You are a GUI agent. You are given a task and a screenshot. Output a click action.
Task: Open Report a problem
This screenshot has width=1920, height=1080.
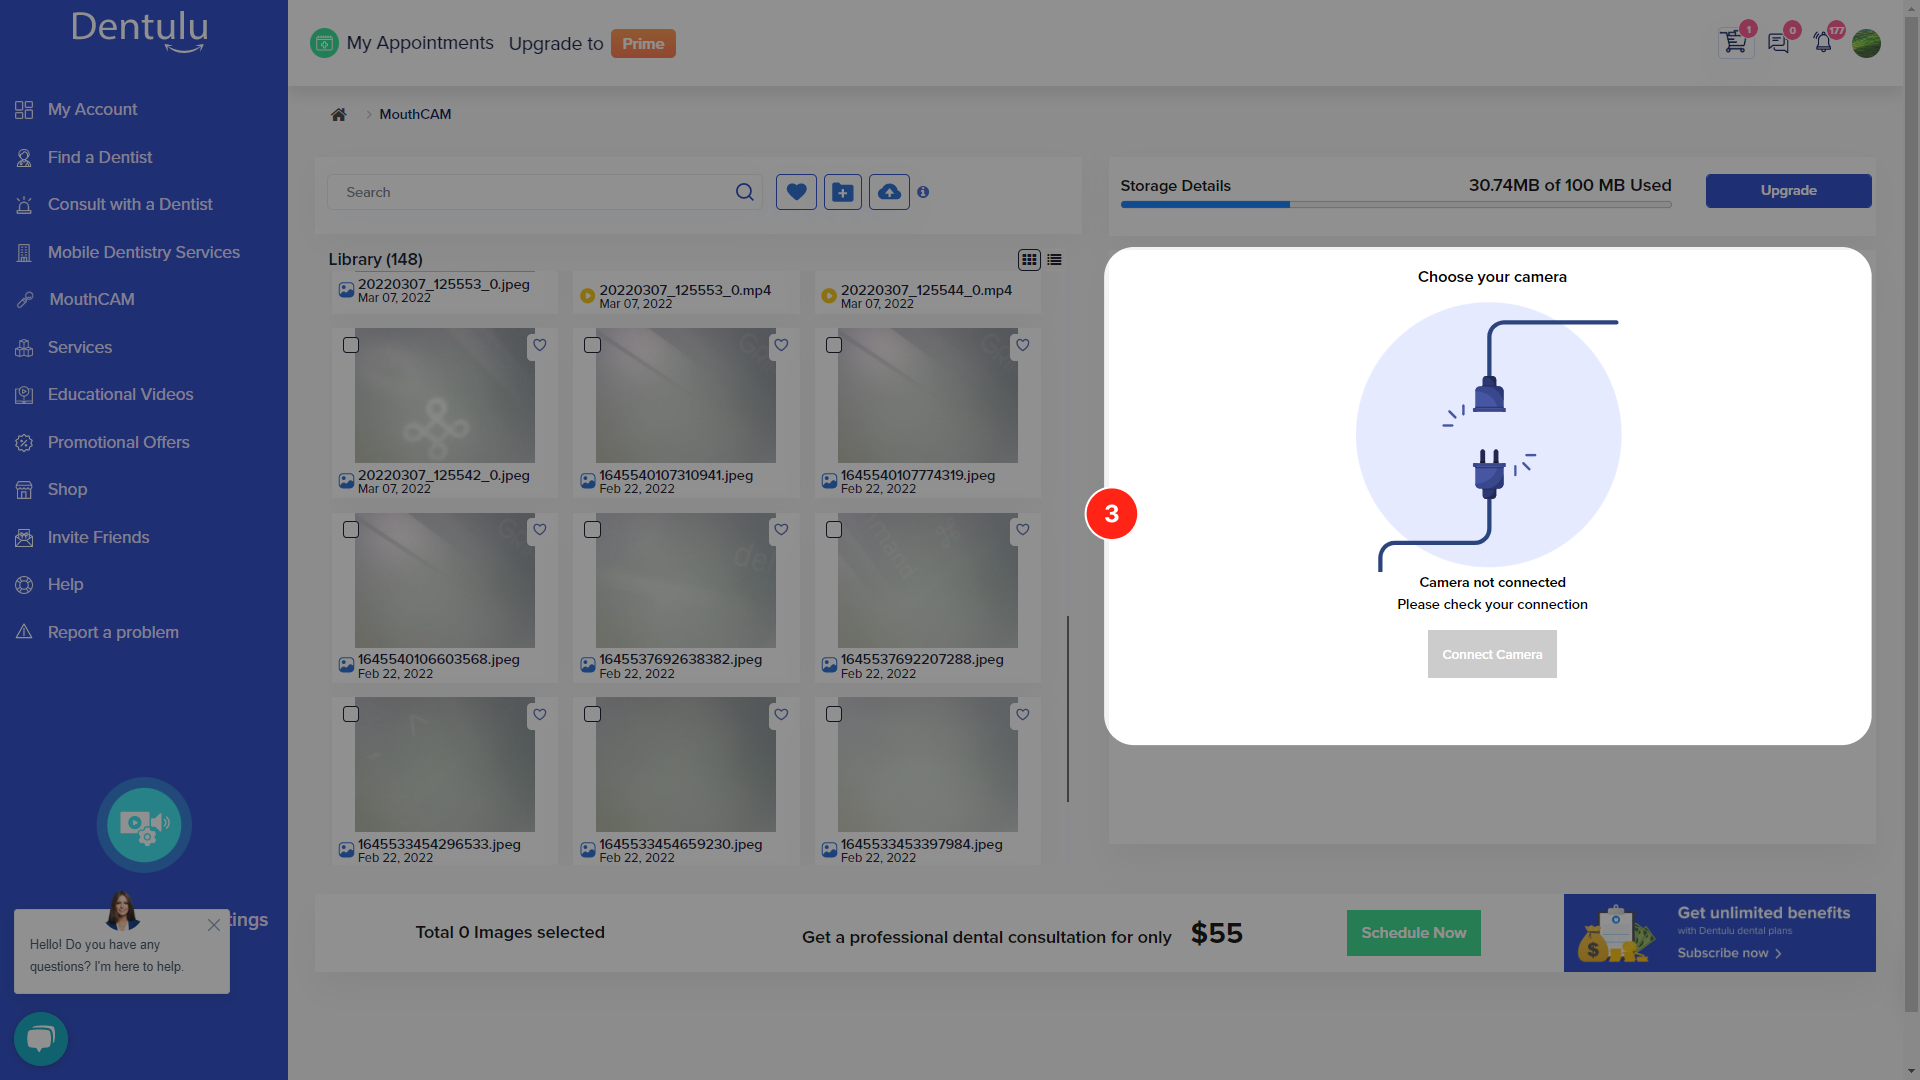click(x=113, y=632)
